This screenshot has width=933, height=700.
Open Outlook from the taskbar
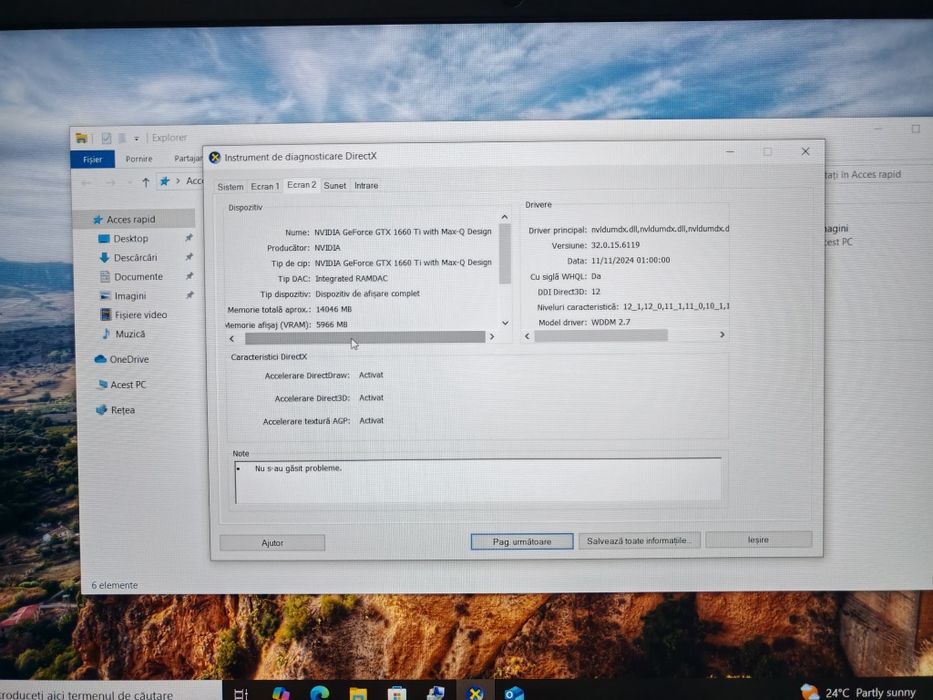[514, 693]
